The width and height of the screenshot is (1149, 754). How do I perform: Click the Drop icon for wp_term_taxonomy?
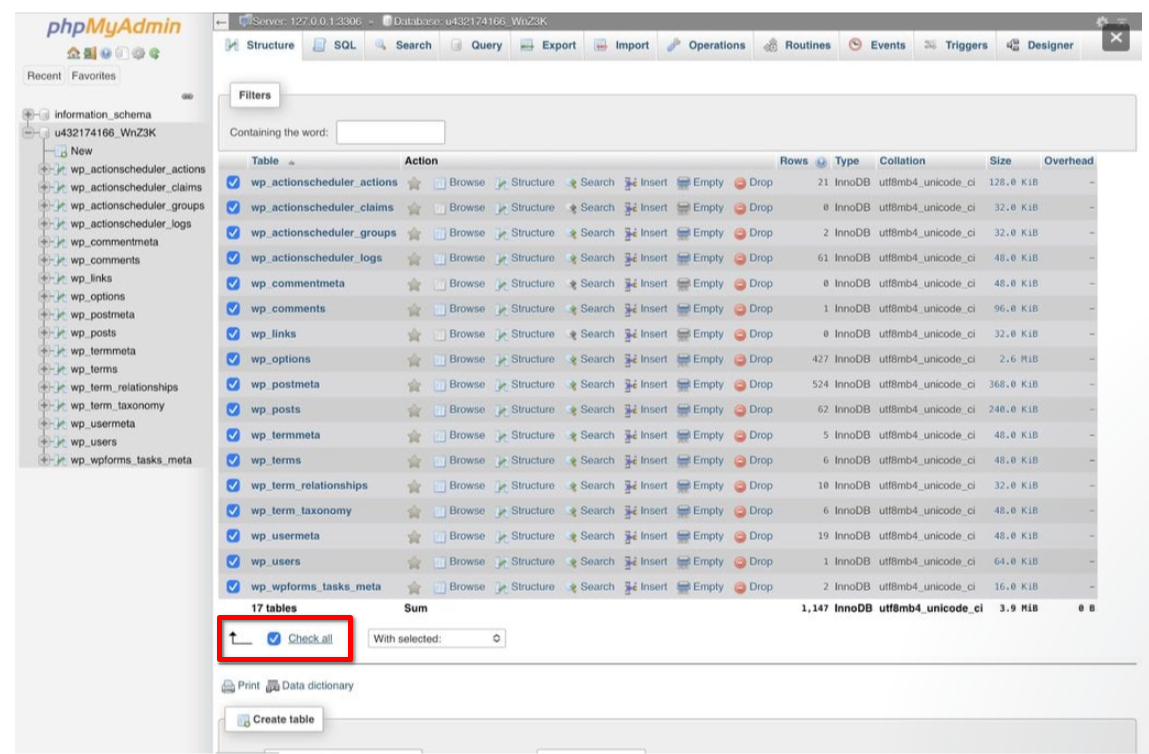[x=740, y=511]
